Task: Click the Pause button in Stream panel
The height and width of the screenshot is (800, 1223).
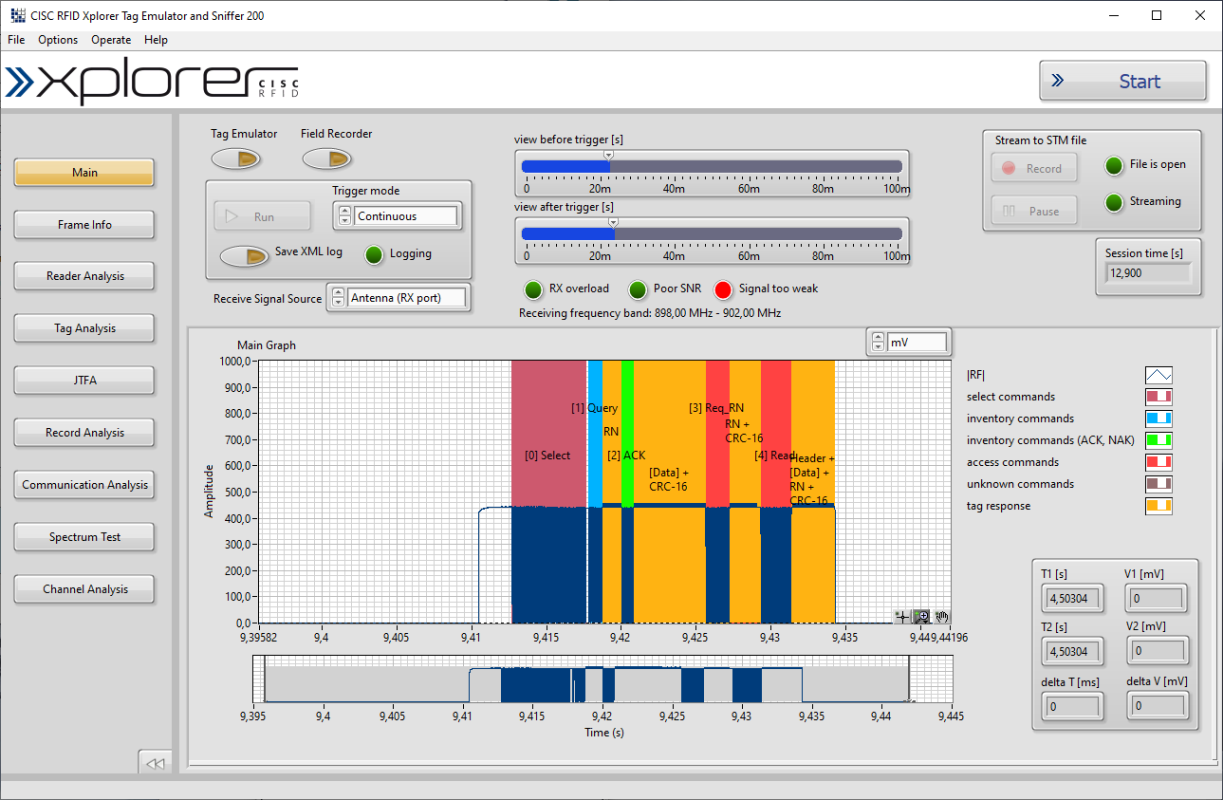Action: pyautogui.click(x=1034, y=211)
